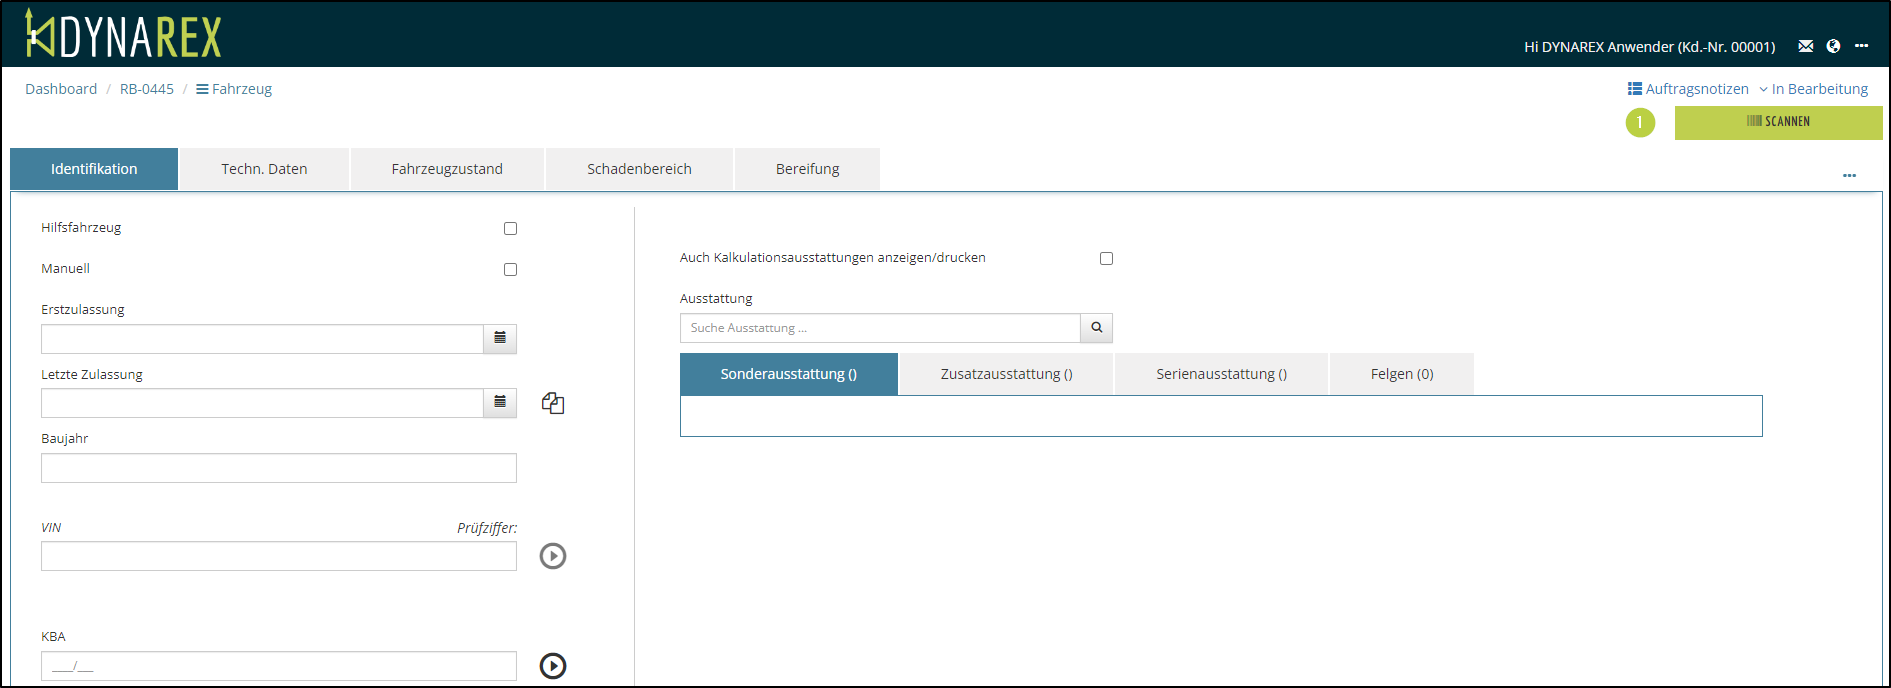Screen dimensions: 1891x688
Task: Open the Auftragsnotizen link
Action: pos(1688,89)
